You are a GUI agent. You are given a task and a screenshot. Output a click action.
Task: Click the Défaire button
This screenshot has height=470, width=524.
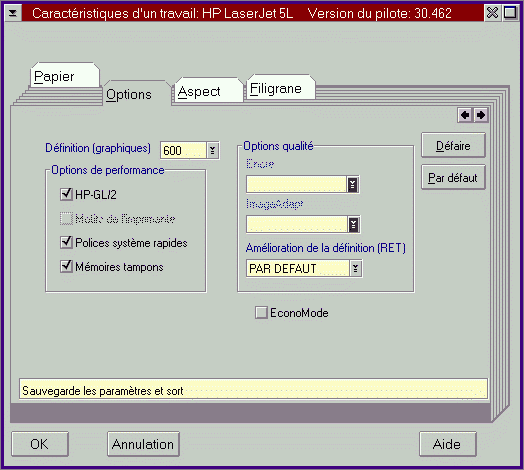(x=453, y=145)
